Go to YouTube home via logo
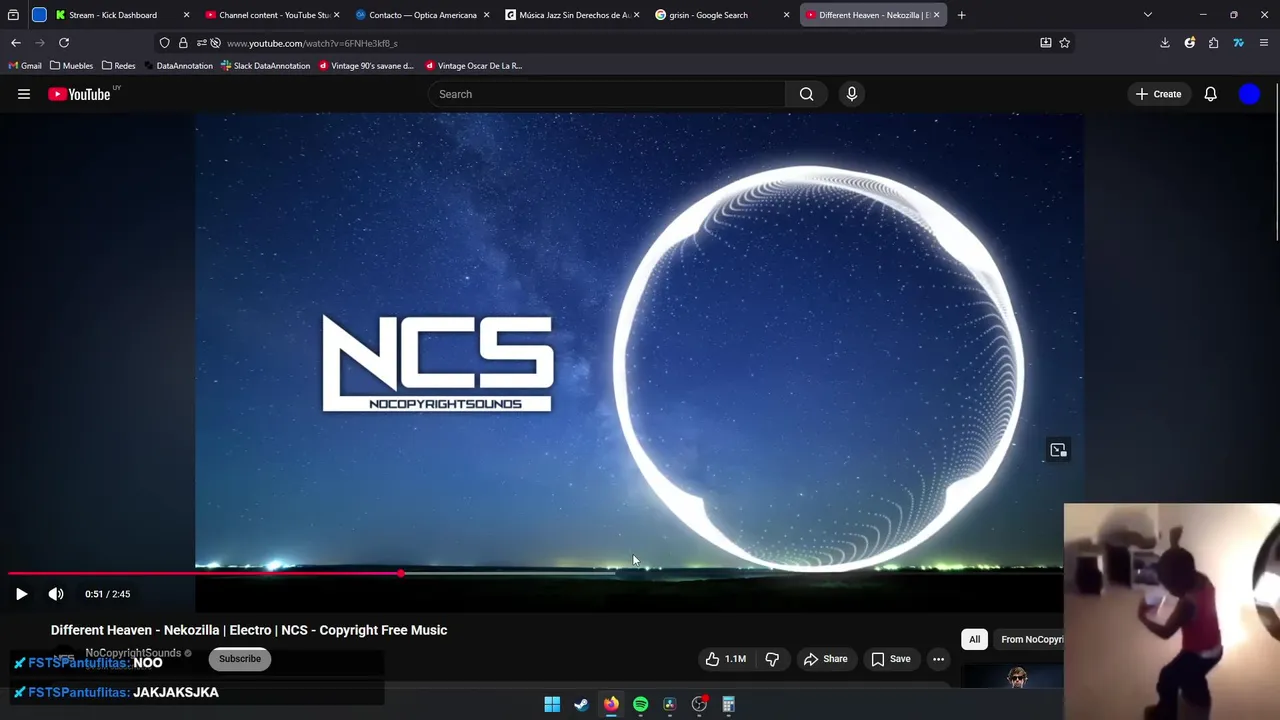Screen dimensions: 1280x720 (80, 94)
